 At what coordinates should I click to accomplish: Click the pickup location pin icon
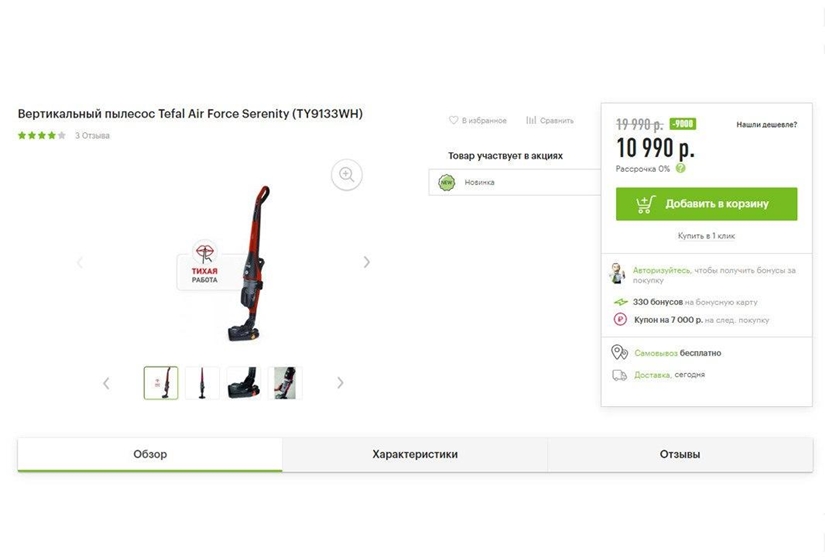[619, 352]
